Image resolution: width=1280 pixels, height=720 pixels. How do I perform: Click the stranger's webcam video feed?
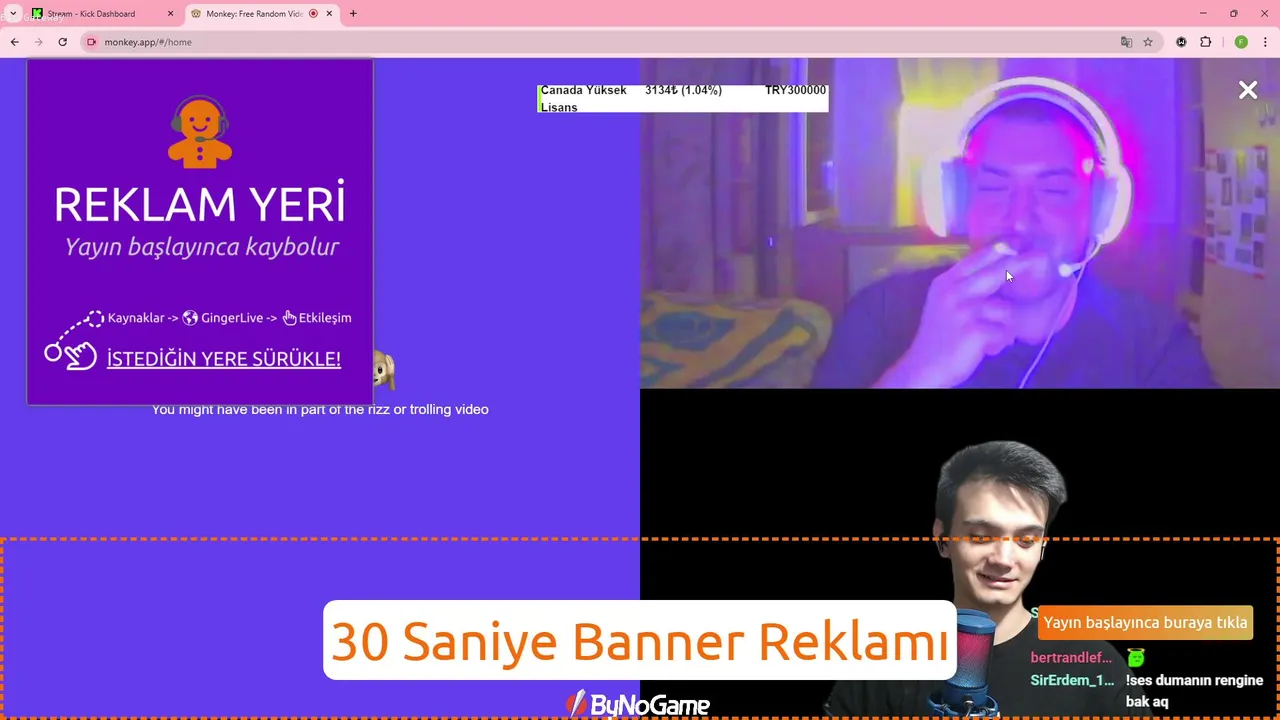(x=960, y=223)
